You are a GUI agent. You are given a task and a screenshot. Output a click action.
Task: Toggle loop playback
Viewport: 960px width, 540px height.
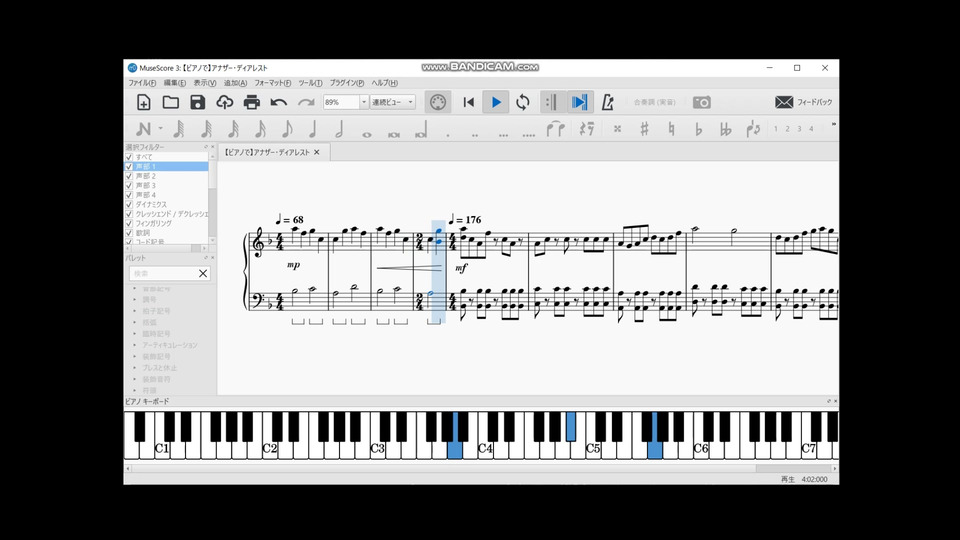tap(523, 102)
